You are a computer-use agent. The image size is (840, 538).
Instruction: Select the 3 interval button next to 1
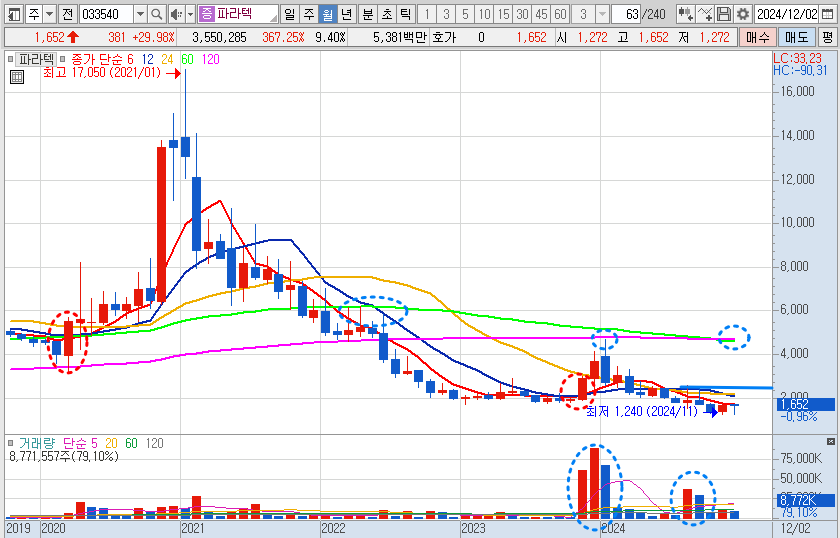[446, 14]
